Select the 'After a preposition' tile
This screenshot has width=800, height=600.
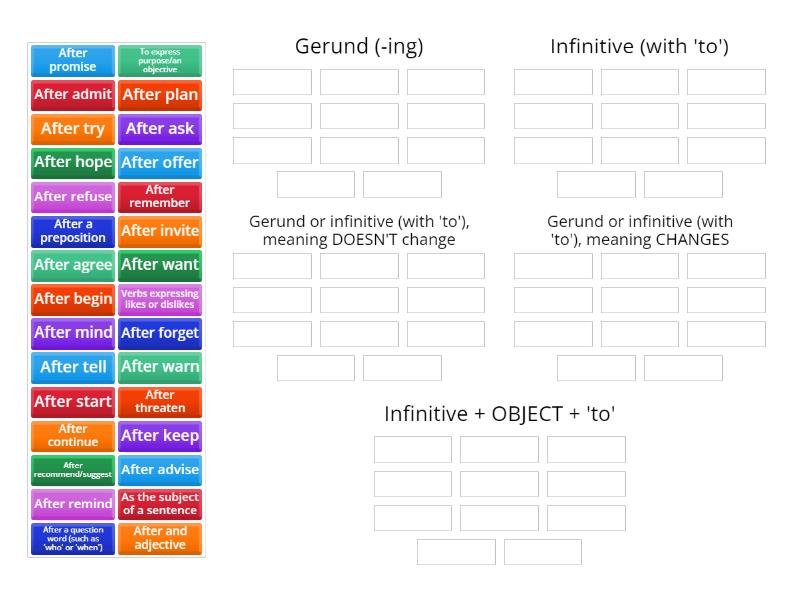(x=72, y=231)
